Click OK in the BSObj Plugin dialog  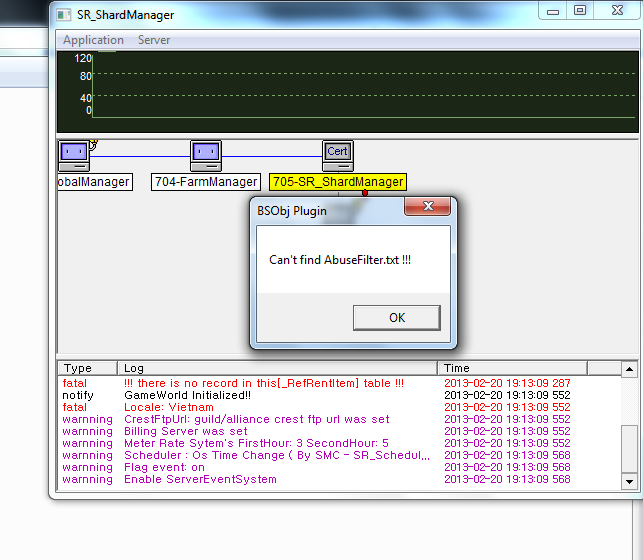tap(397, 318)
